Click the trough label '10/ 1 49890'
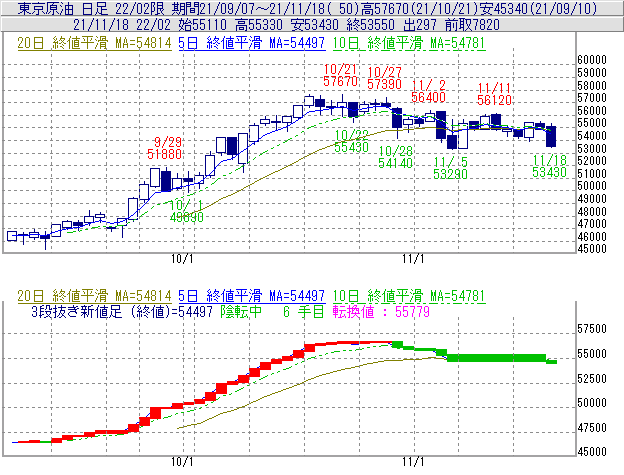Viewport: 624px width, 475px height. (186, 211)
